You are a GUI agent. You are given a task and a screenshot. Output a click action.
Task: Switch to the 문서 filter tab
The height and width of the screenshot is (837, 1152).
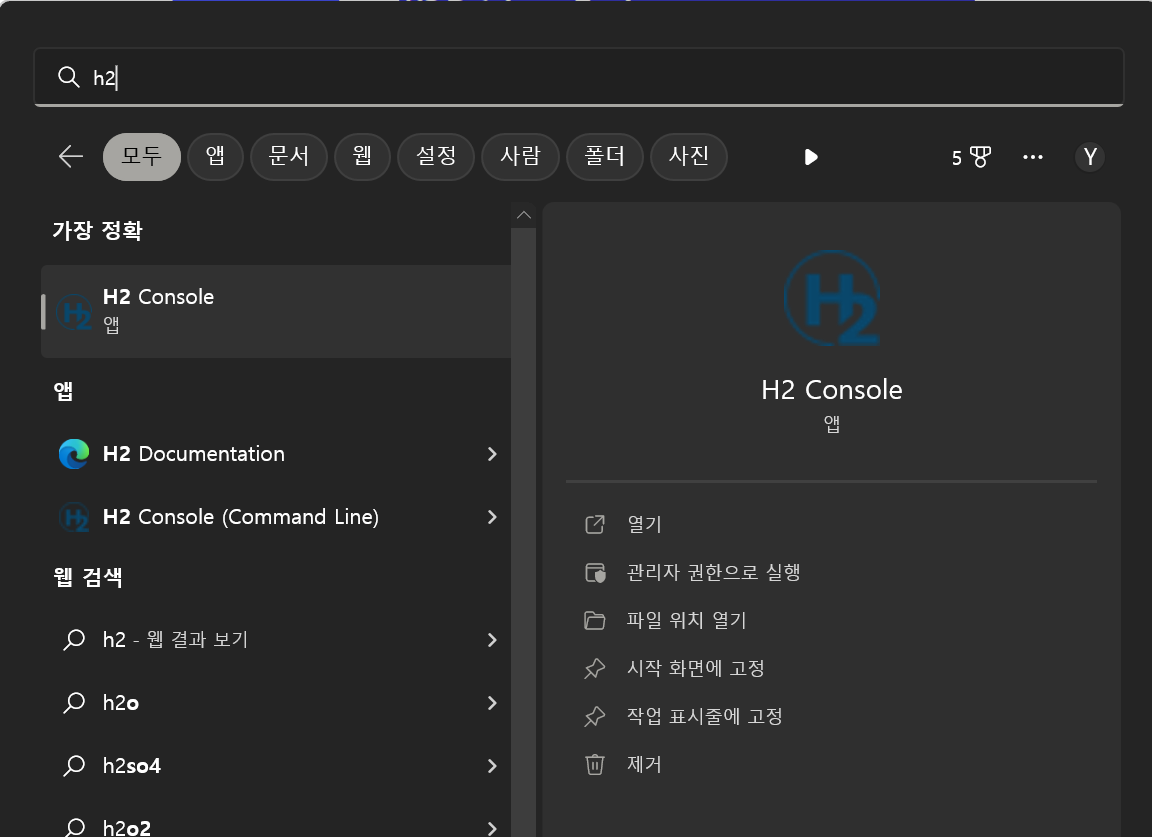(289, 157)
